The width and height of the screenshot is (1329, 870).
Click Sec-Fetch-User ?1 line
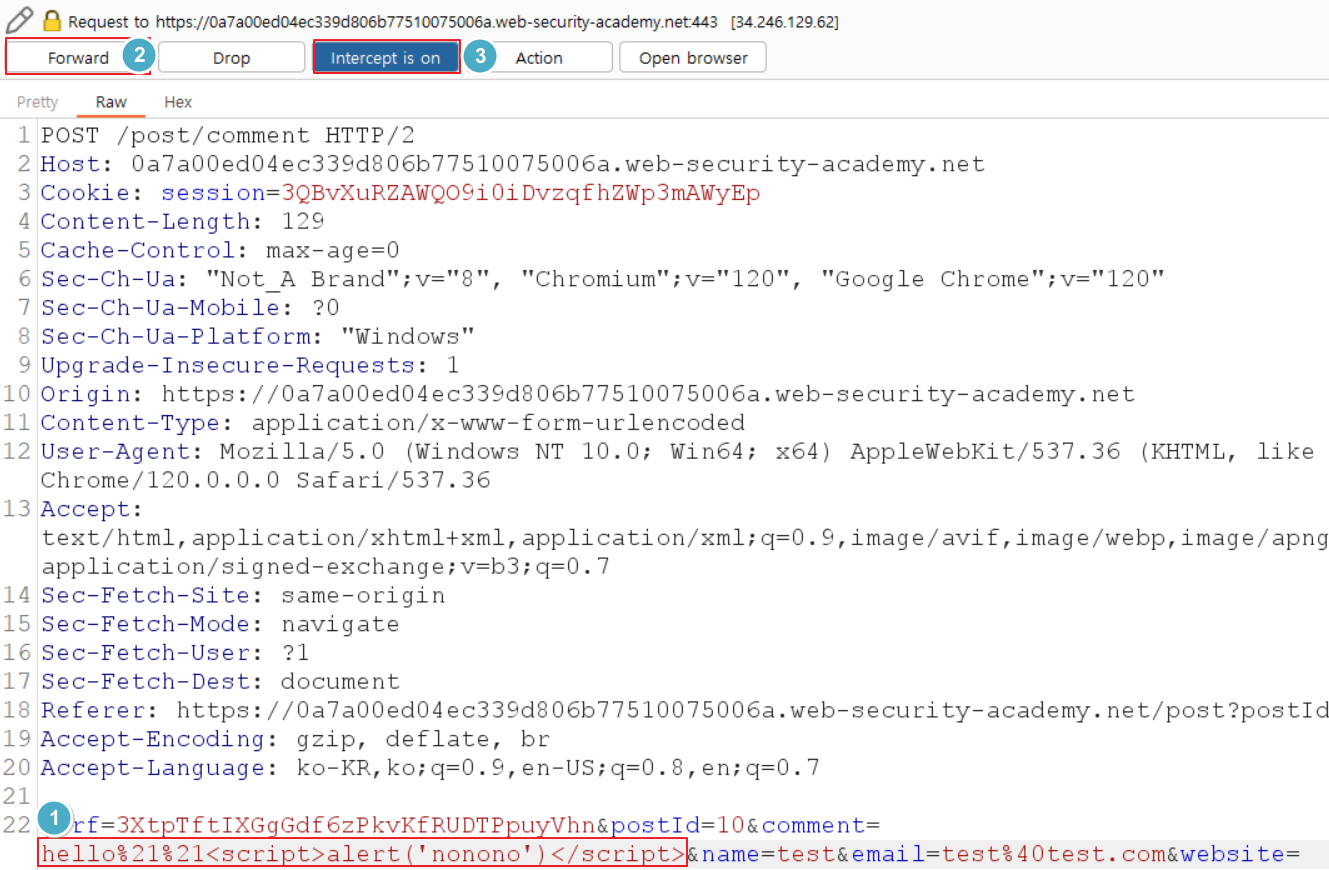tap(175, 653)
